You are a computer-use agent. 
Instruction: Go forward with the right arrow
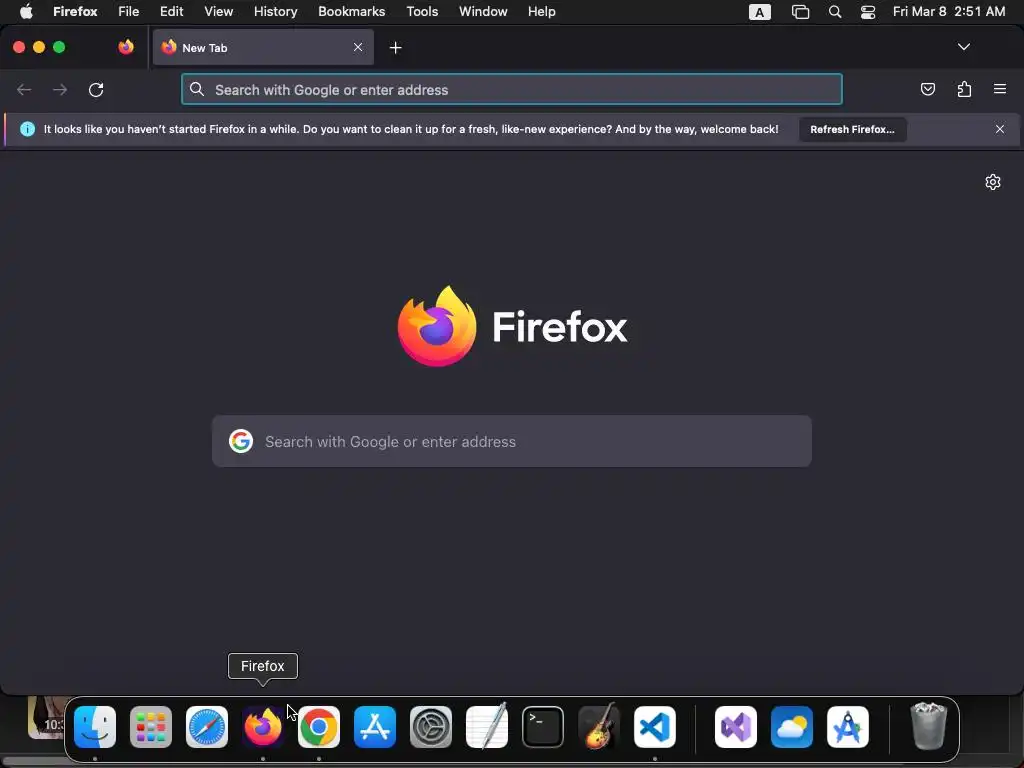[60, 89]
